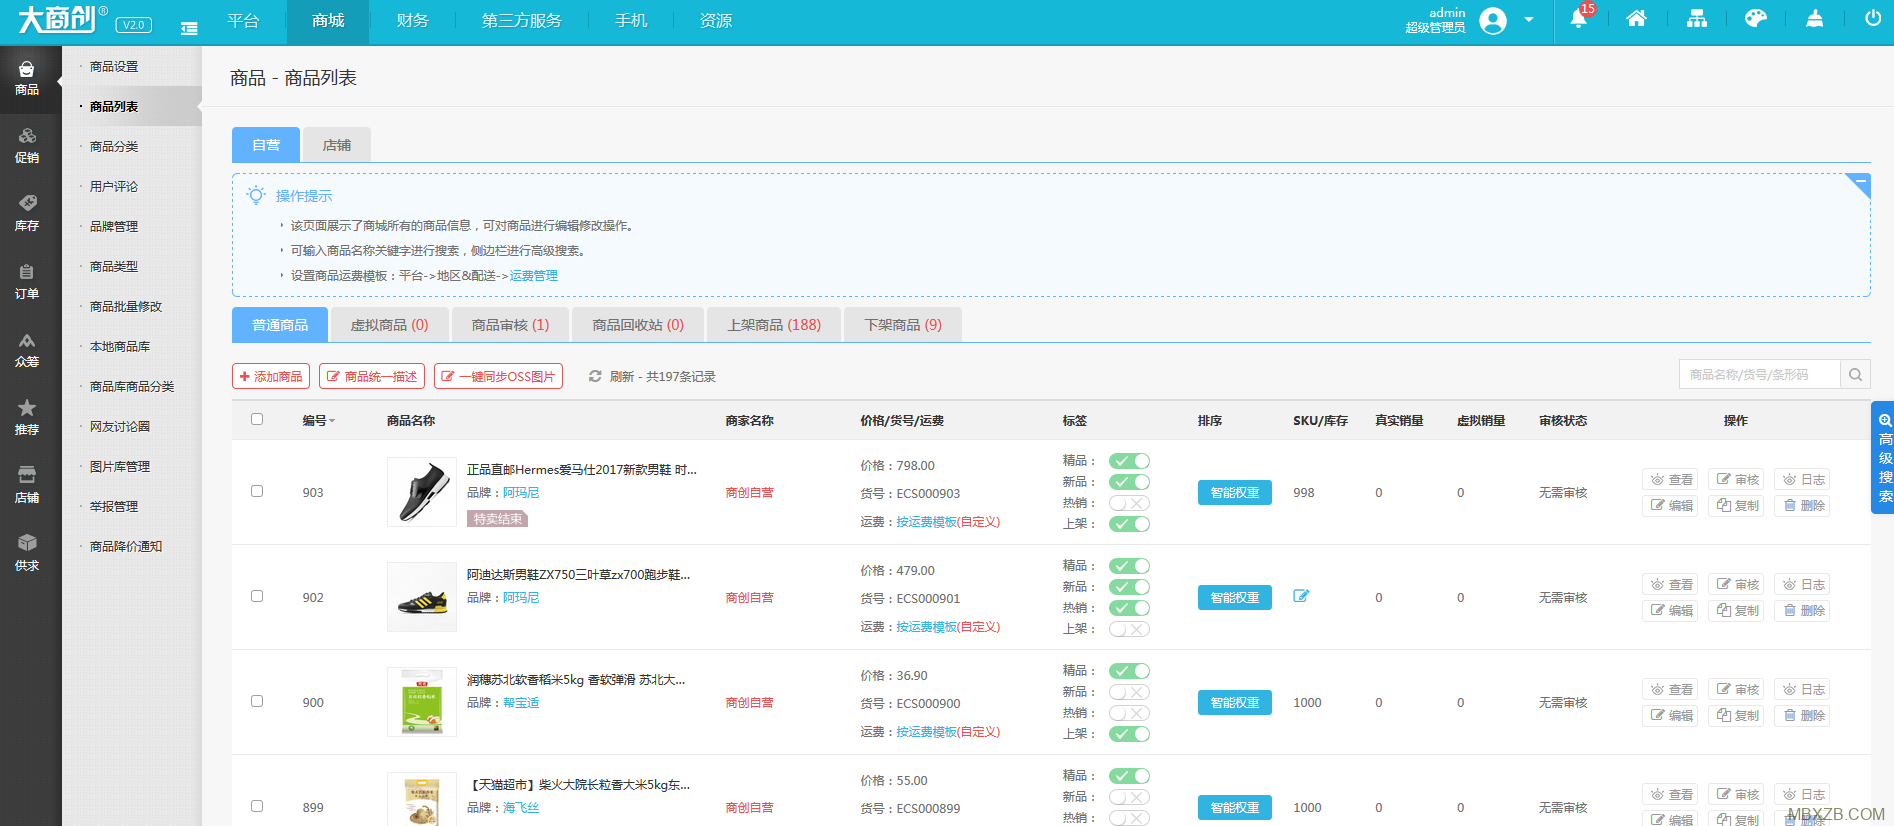Click the search magnifier icon button
The image size is (1894, 826).
click(1855, 375)
